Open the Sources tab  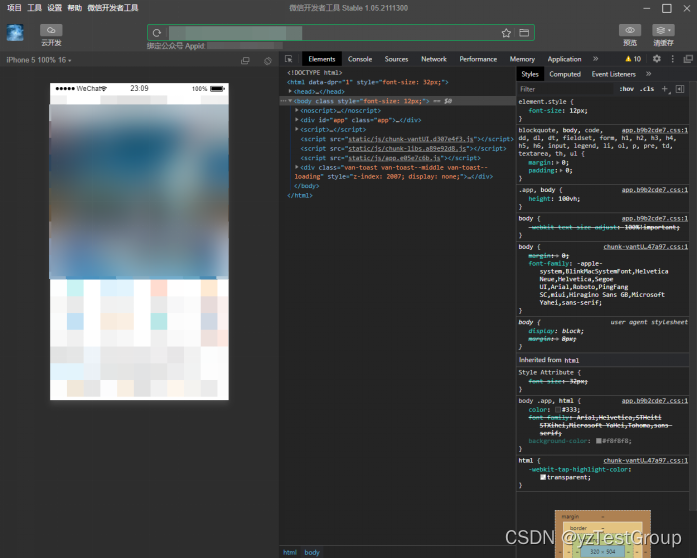(396, 59)
